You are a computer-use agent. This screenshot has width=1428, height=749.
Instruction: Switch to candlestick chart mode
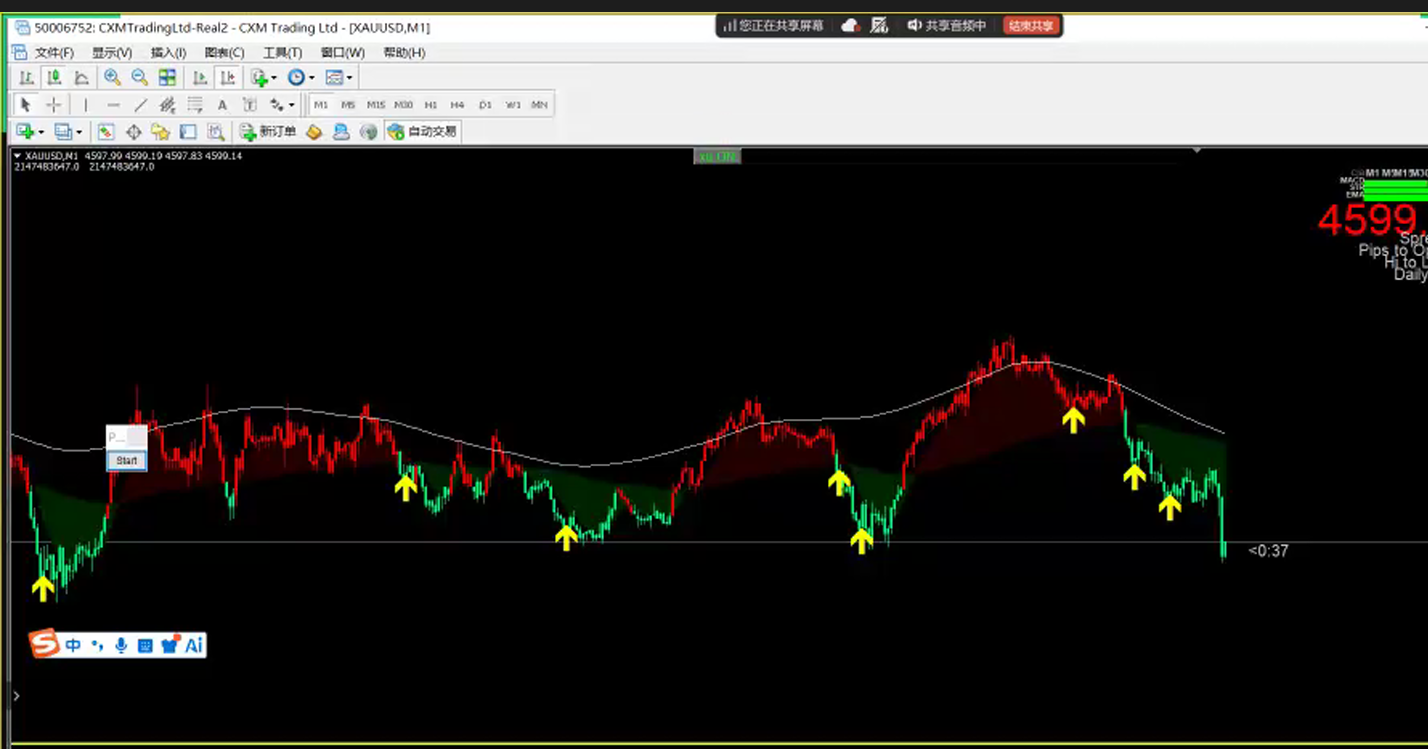coord(54,78)
